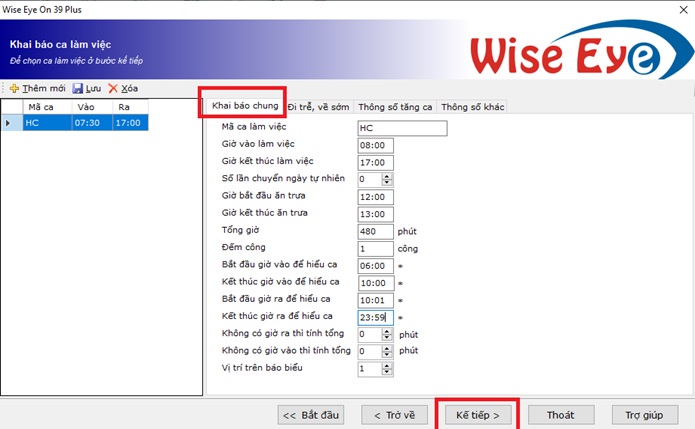Adjust Số lần chuyển ngày tự nhiên spinner
The height and width of the screenshot is (429, 695).
pyautogui.click(x=387, y=180)
